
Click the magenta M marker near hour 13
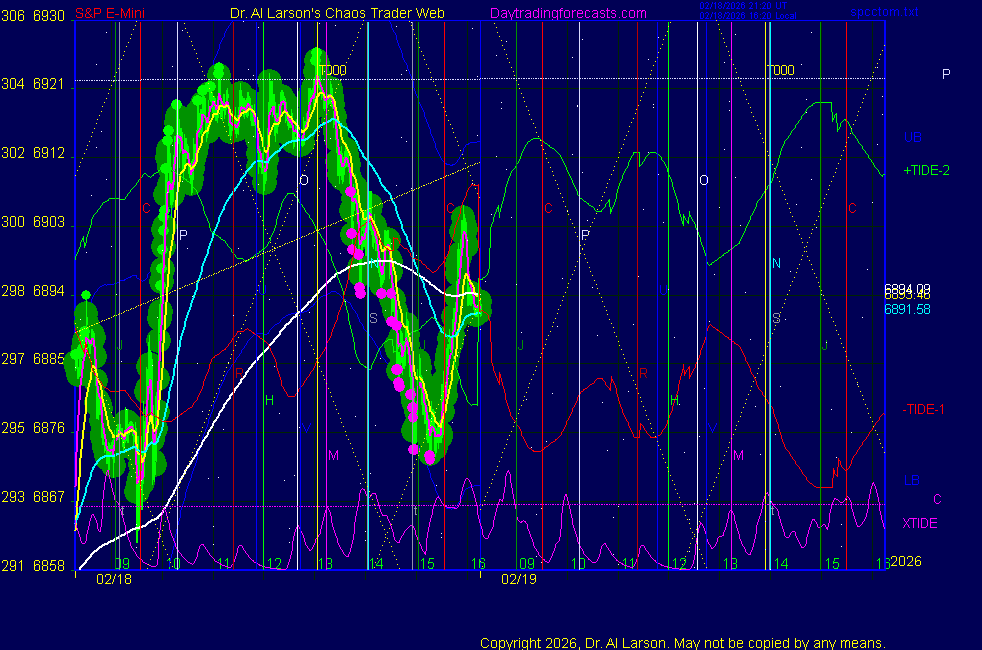(333, 455)
